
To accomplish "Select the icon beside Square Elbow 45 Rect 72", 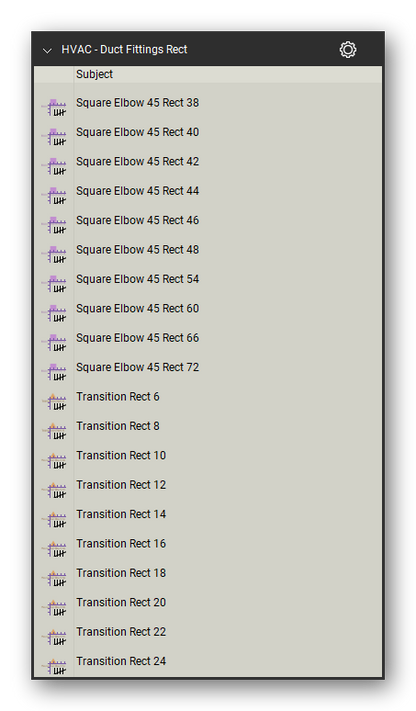I will 54,372.
